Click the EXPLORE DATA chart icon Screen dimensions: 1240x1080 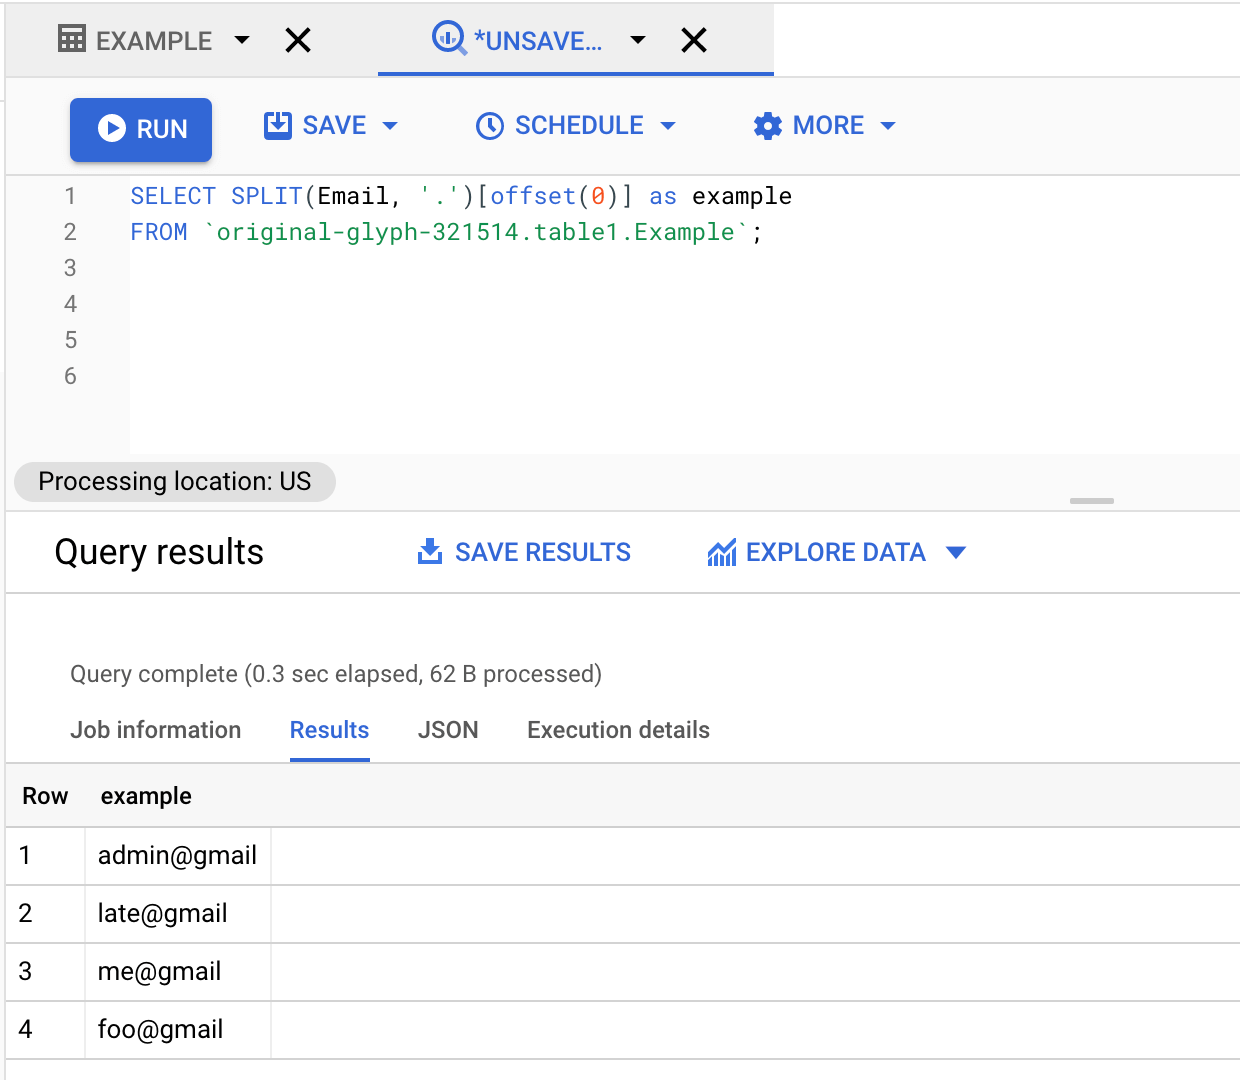[x=721, y=552]
